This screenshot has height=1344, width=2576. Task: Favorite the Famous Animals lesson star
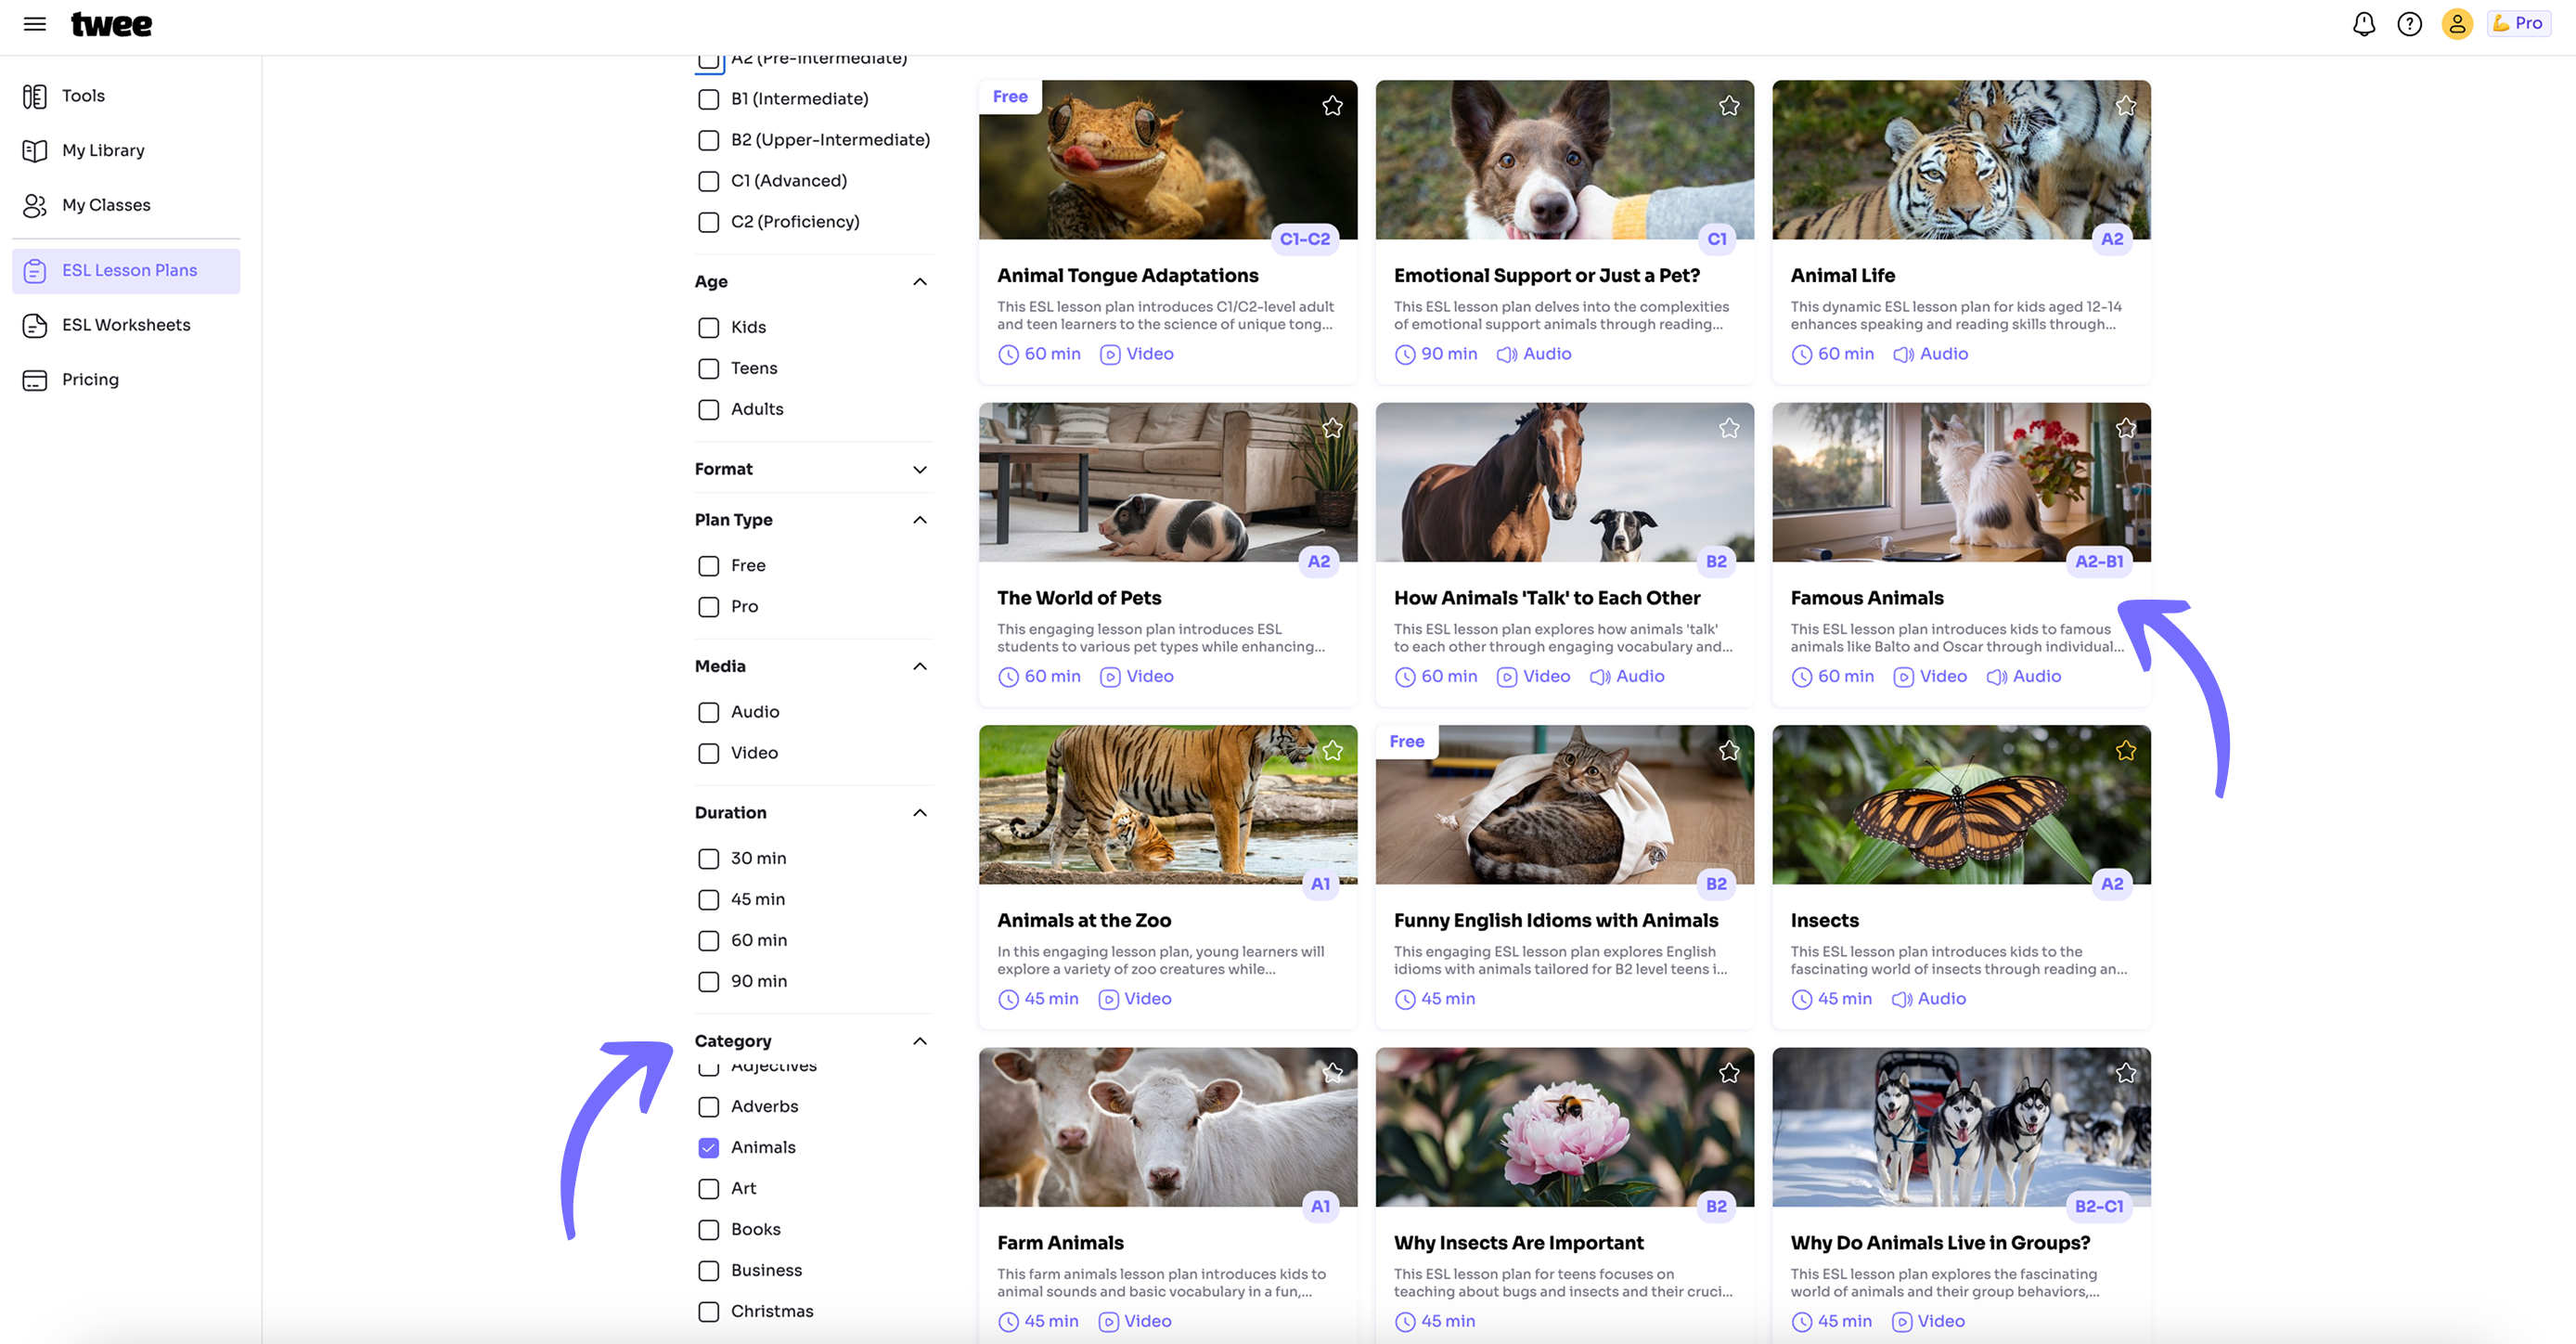[2126, 428]
